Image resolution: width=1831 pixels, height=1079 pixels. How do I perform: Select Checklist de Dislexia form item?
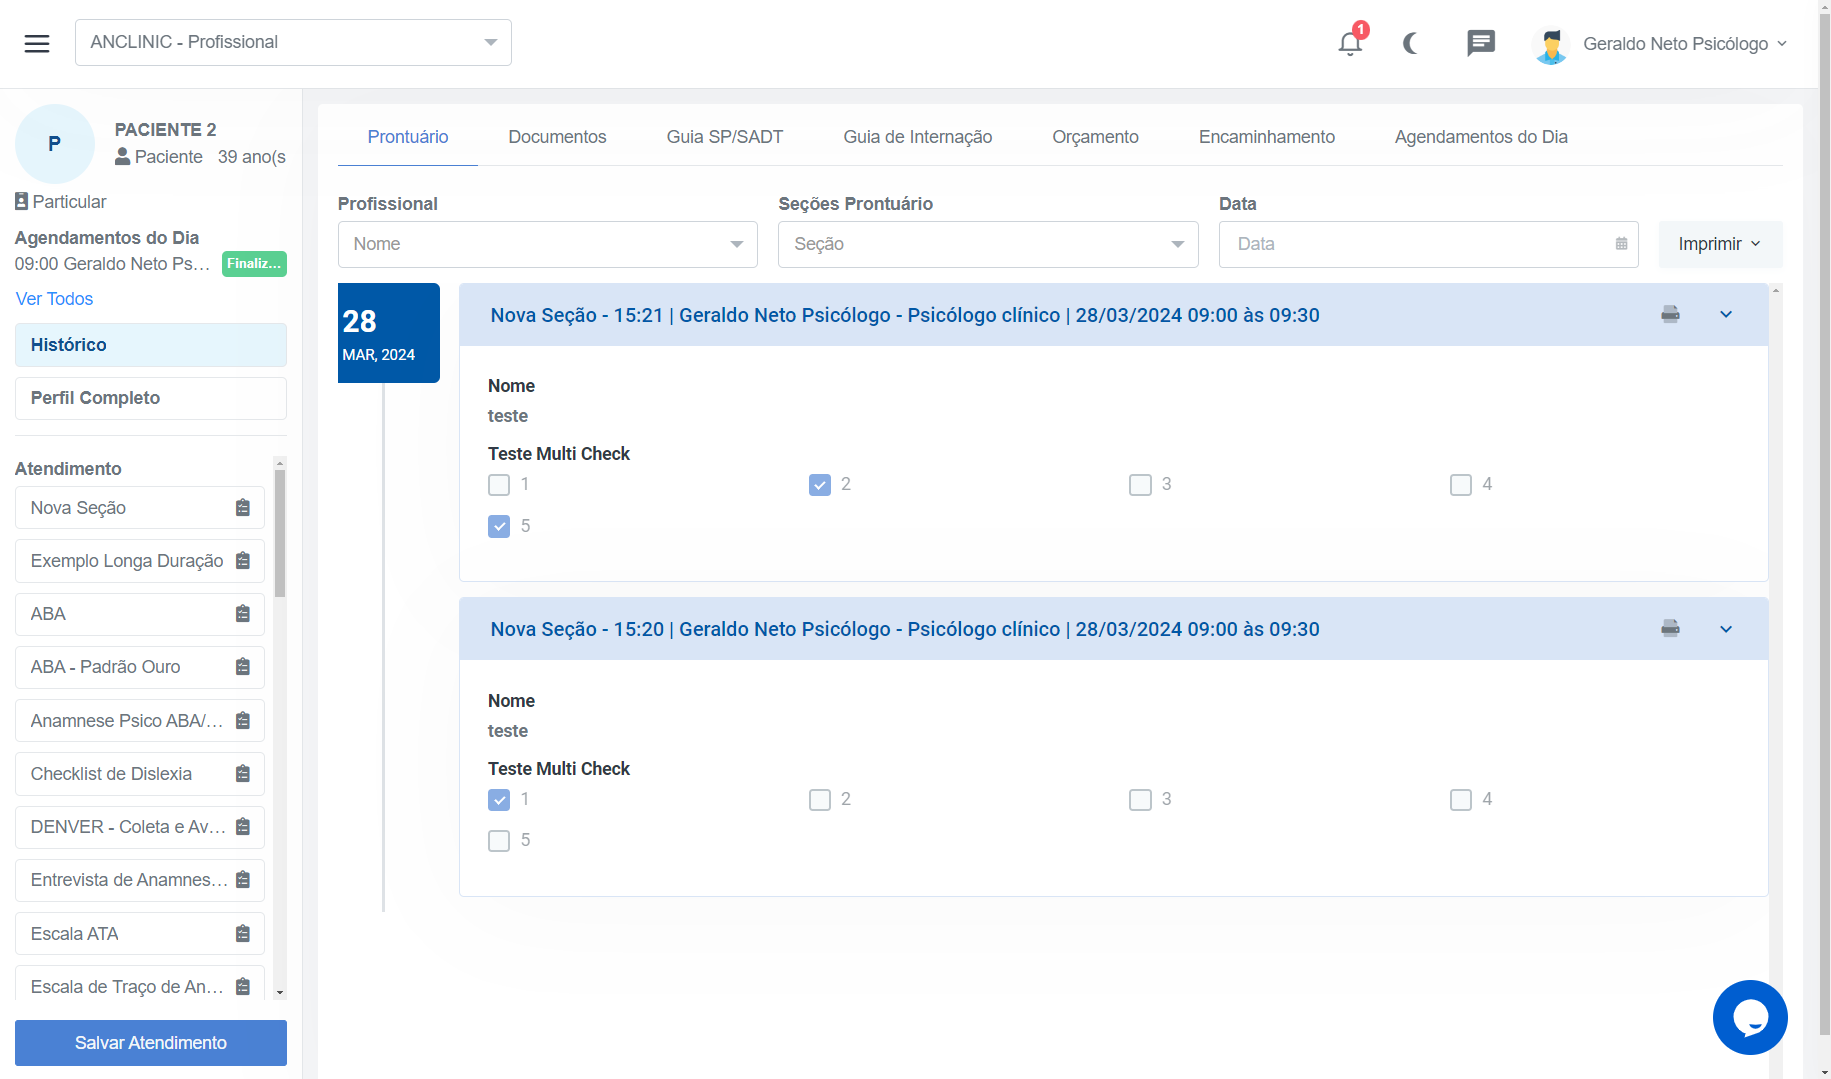140,774
